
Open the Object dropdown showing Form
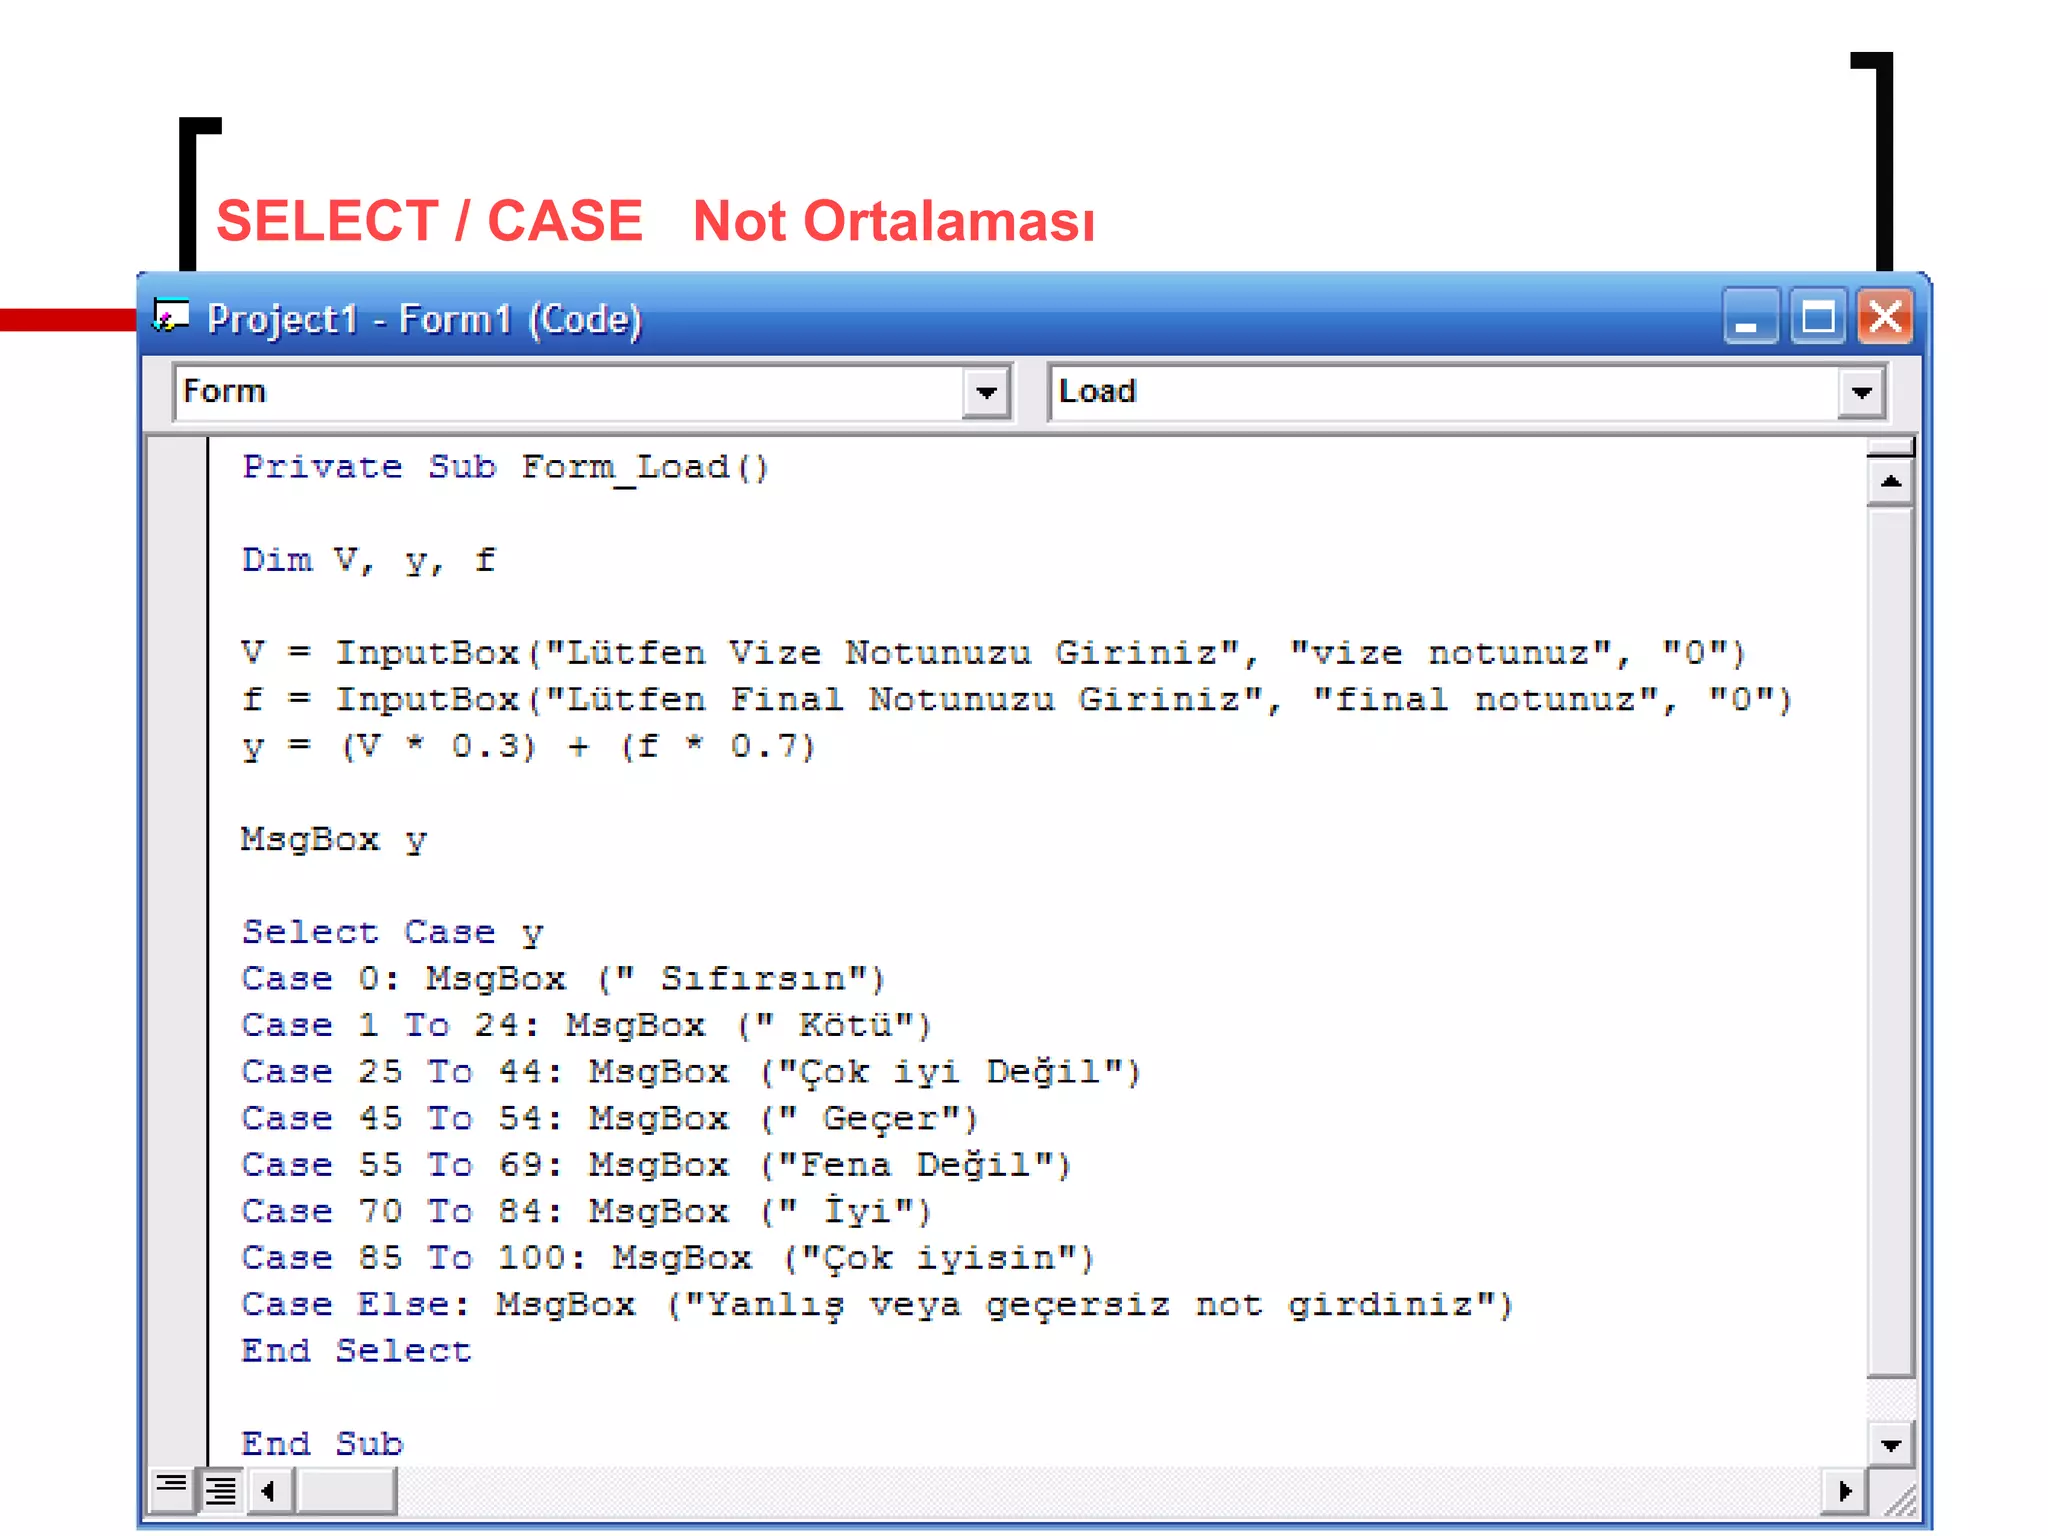point(986,392)
